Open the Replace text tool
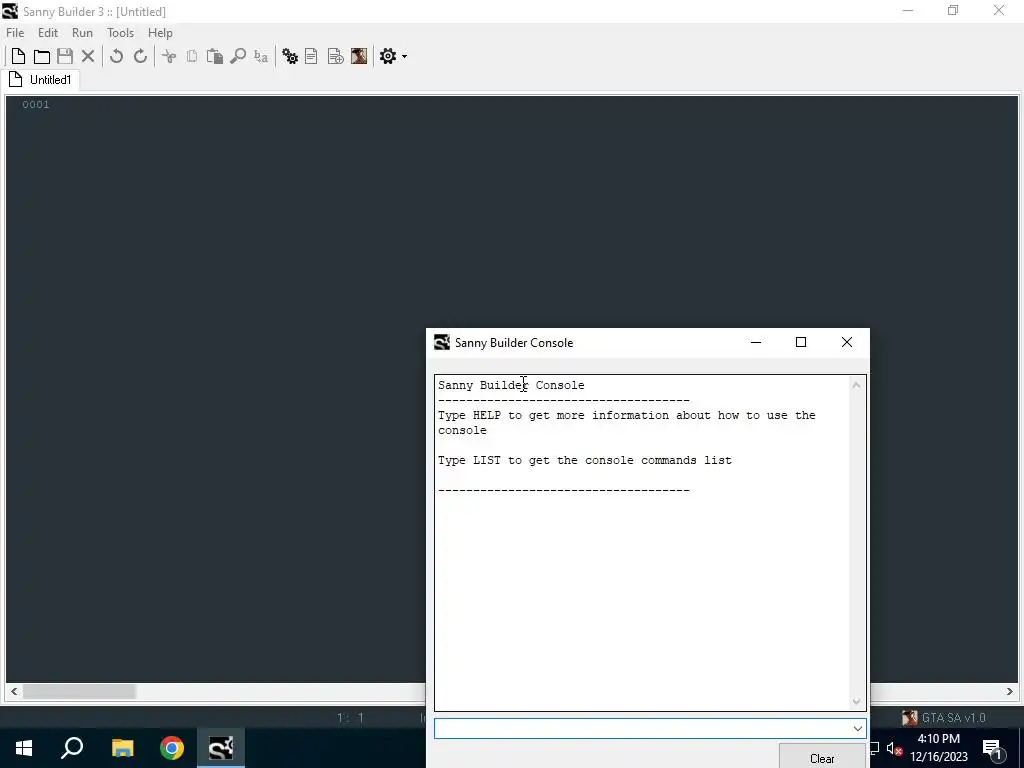The image size is (1024, 768). tap(261, 56)
